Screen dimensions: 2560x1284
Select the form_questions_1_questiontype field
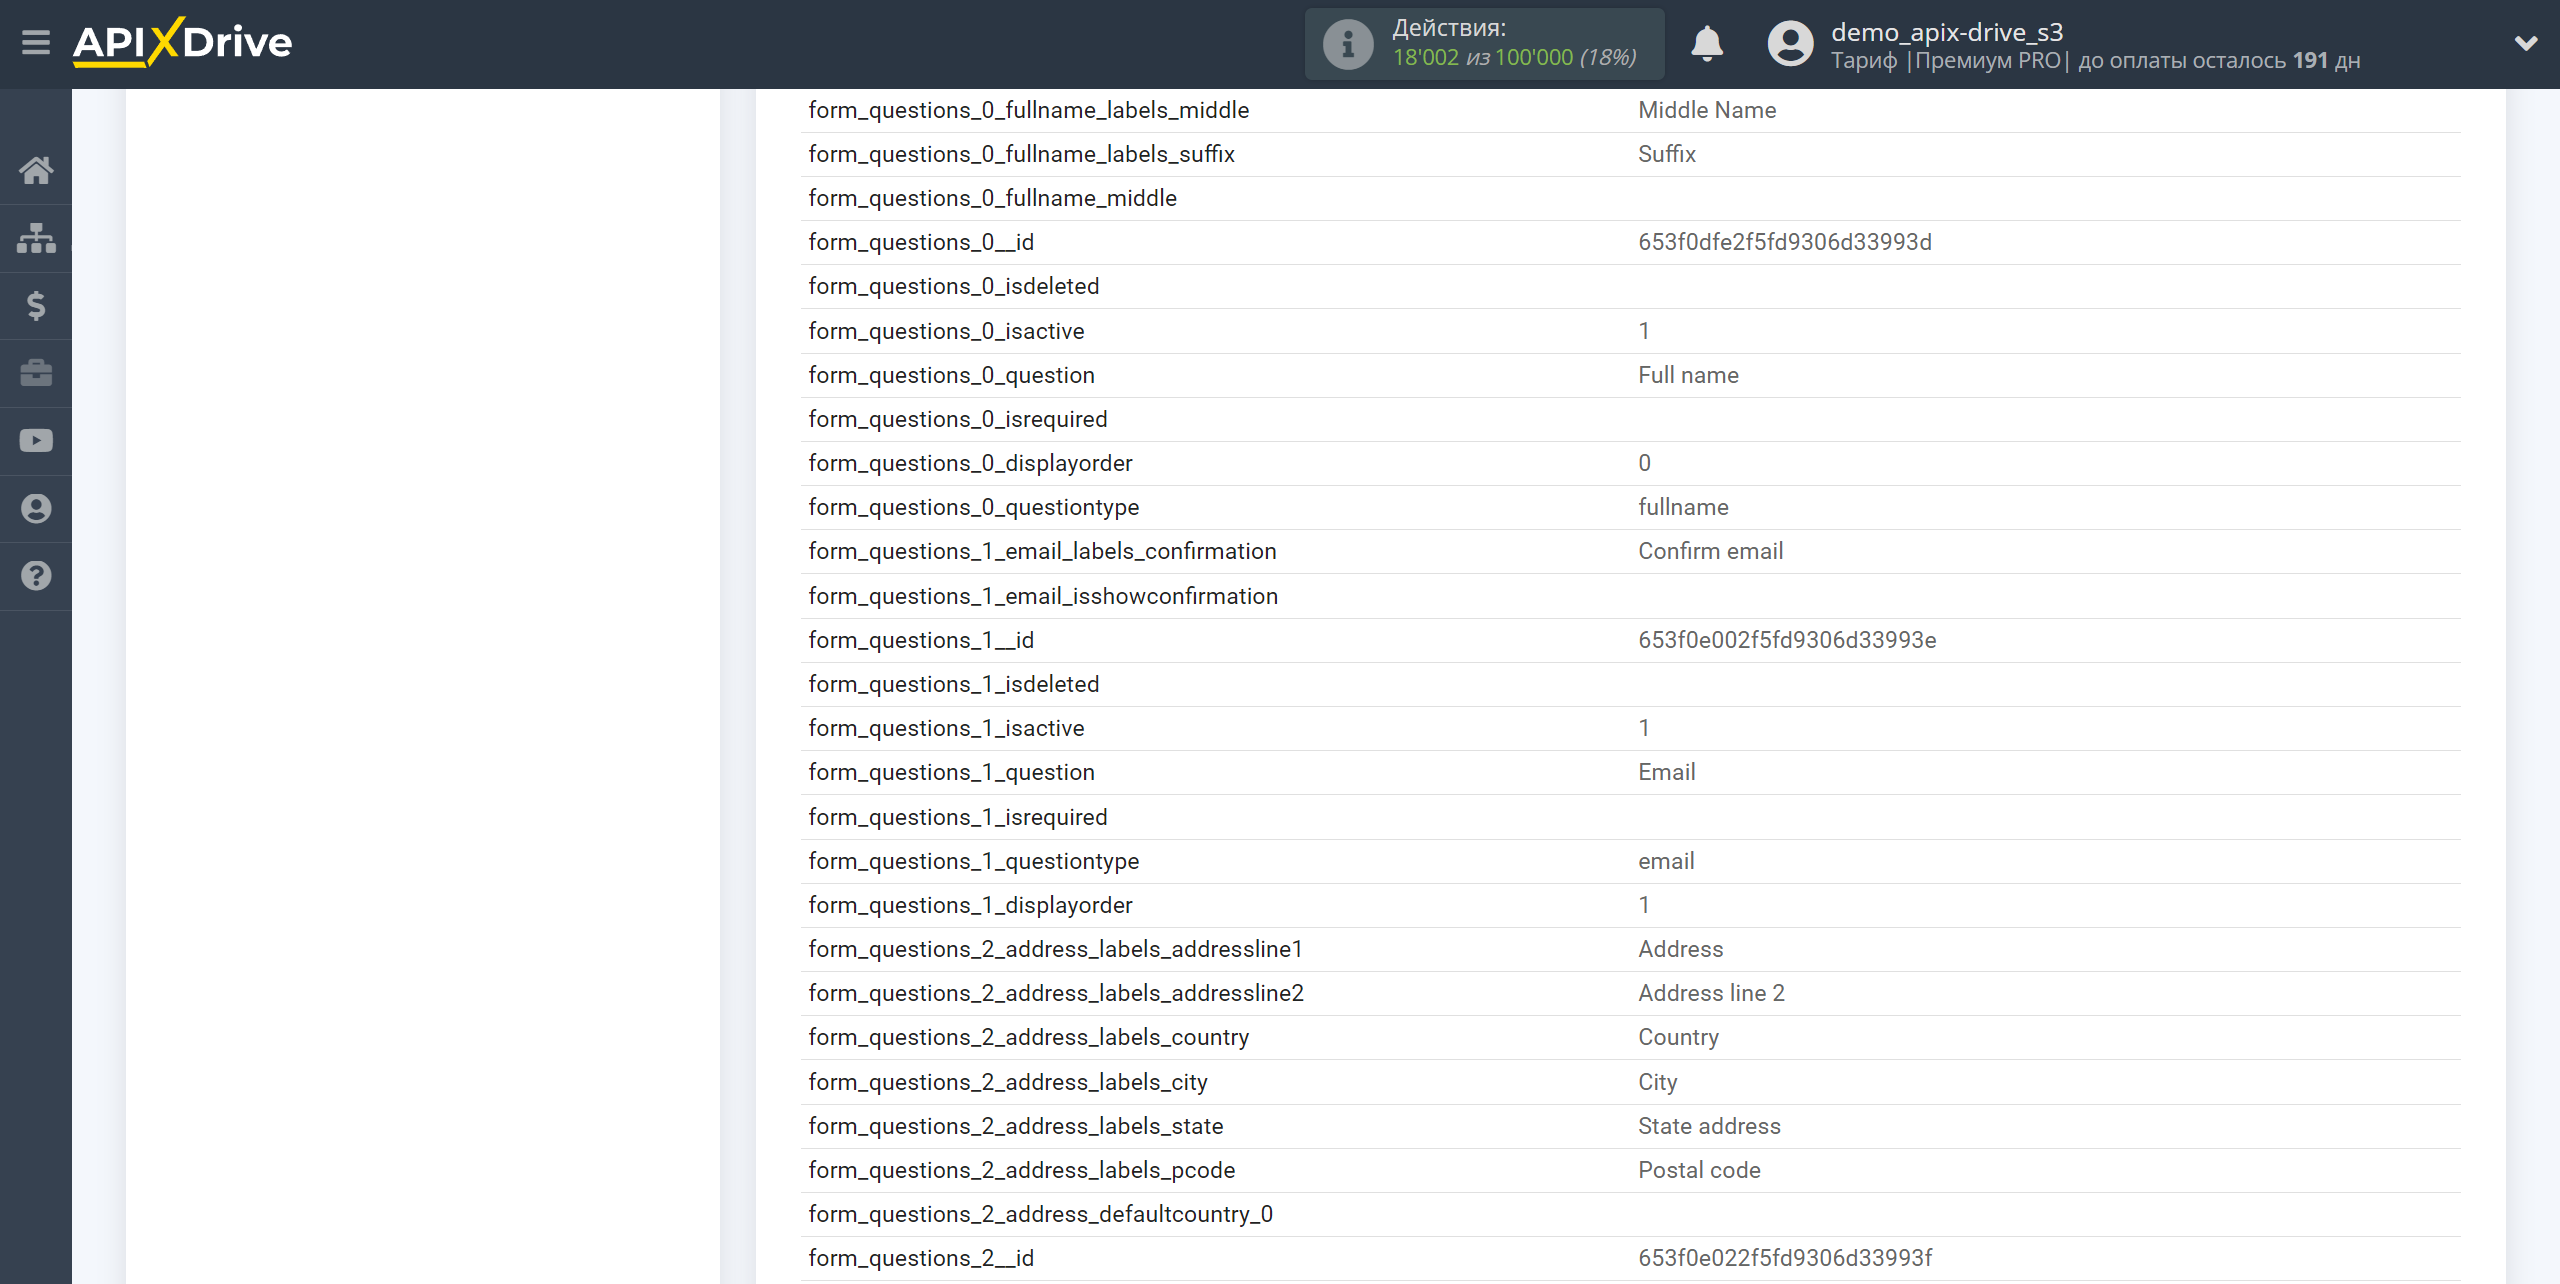click(974, 861)
